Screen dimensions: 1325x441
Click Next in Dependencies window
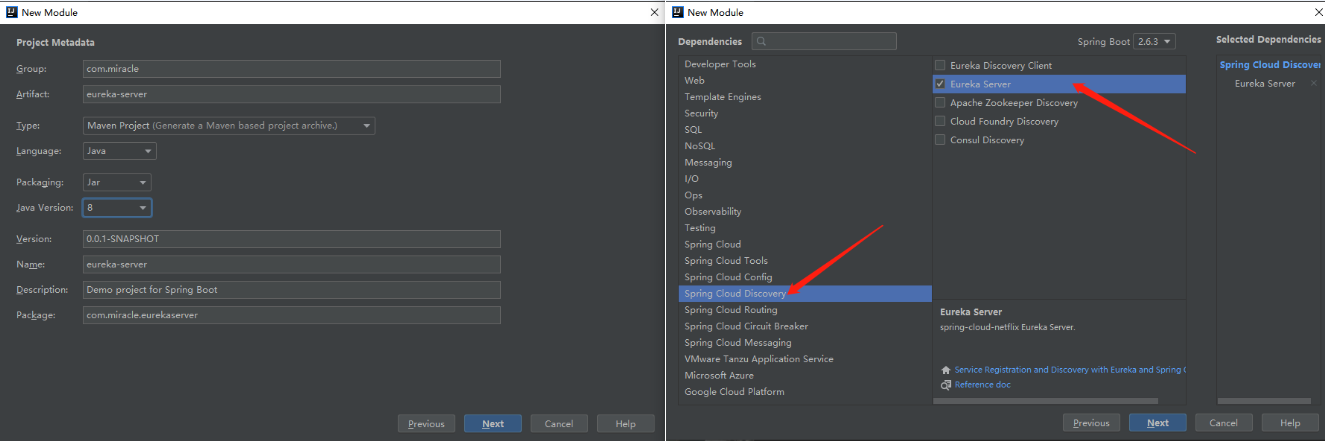point(1158,423)
